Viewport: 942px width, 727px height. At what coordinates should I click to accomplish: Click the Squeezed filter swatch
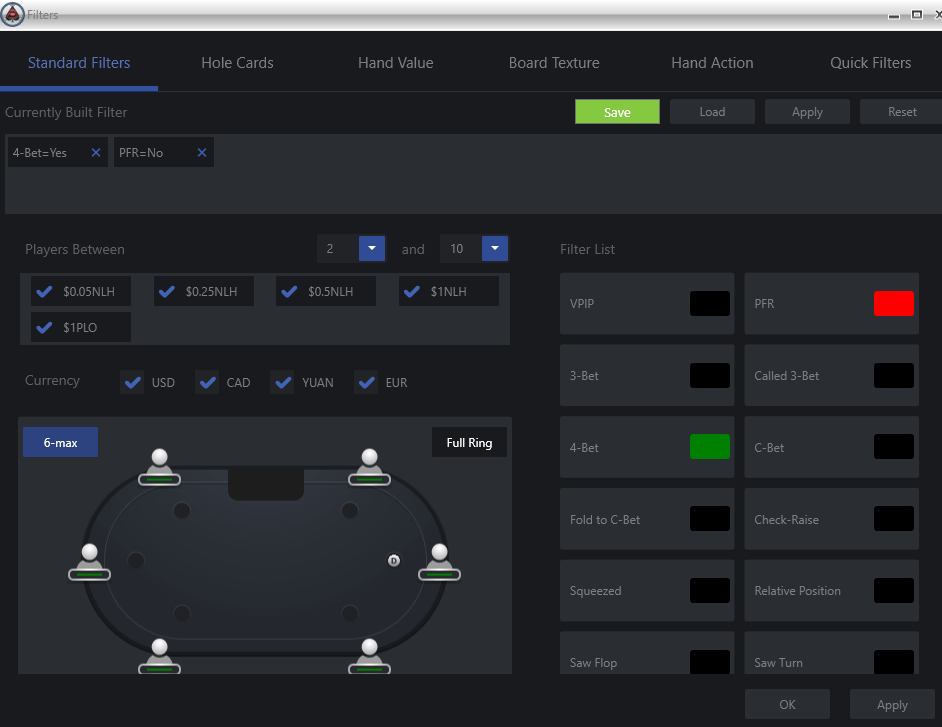pos(710,591)
